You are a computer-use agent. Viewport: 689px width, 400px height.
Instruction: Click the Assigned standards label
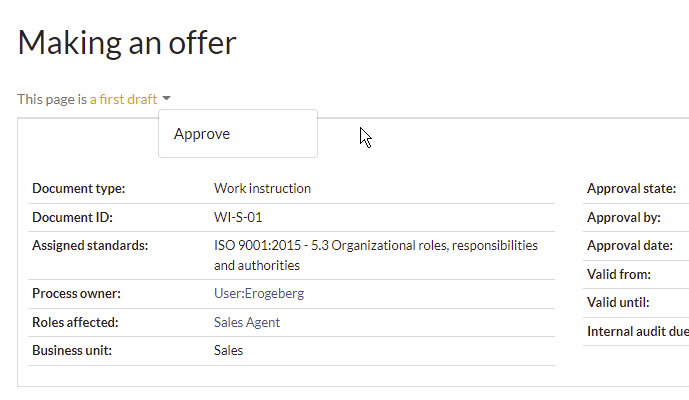click(90, 245)
